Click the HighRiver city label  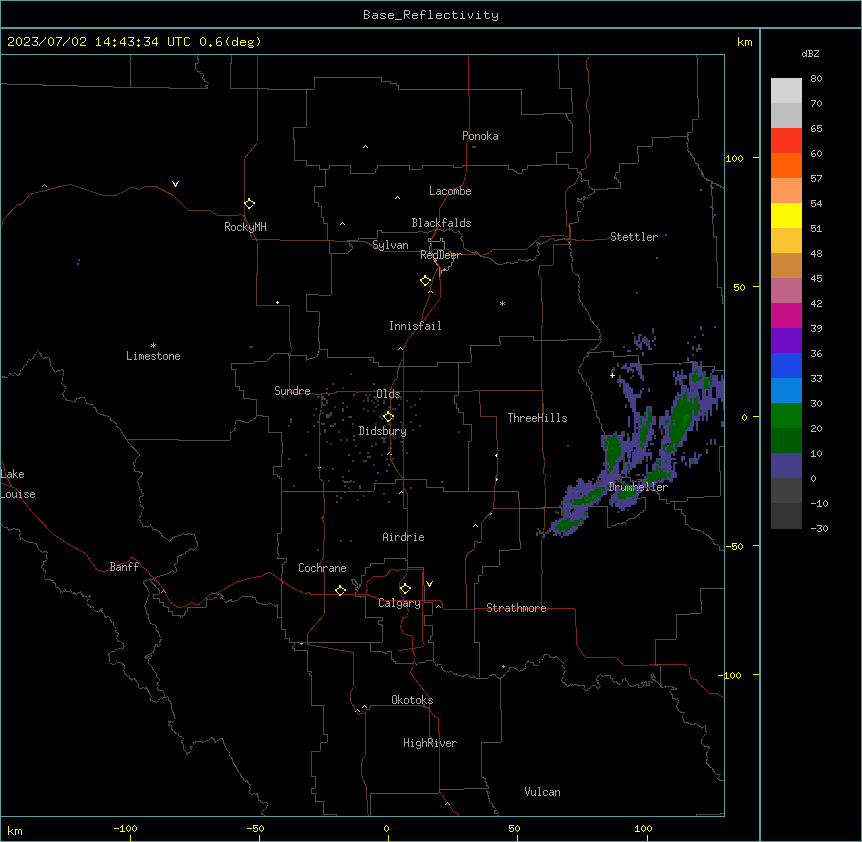(x=430, y=743)
